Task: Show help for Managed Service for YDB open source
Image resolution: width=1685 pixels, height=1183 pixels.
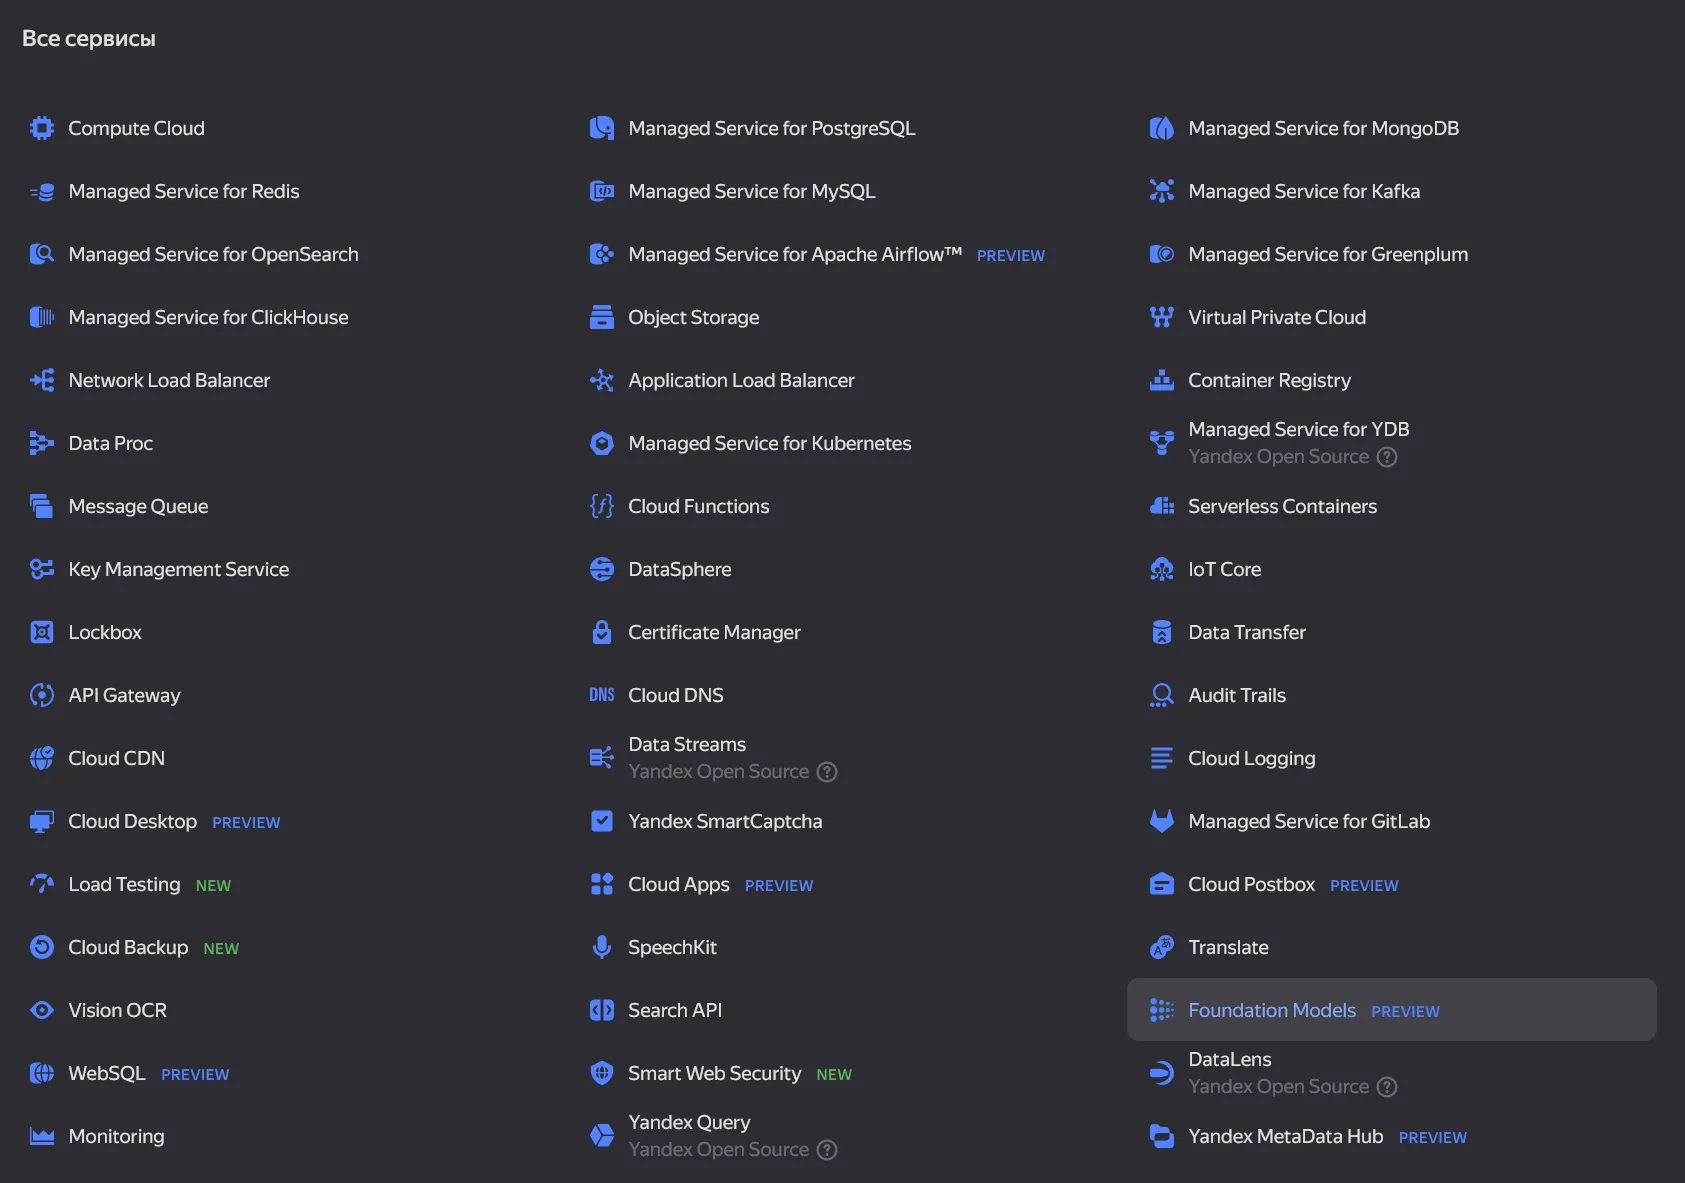Action: tap(1387, 457)
